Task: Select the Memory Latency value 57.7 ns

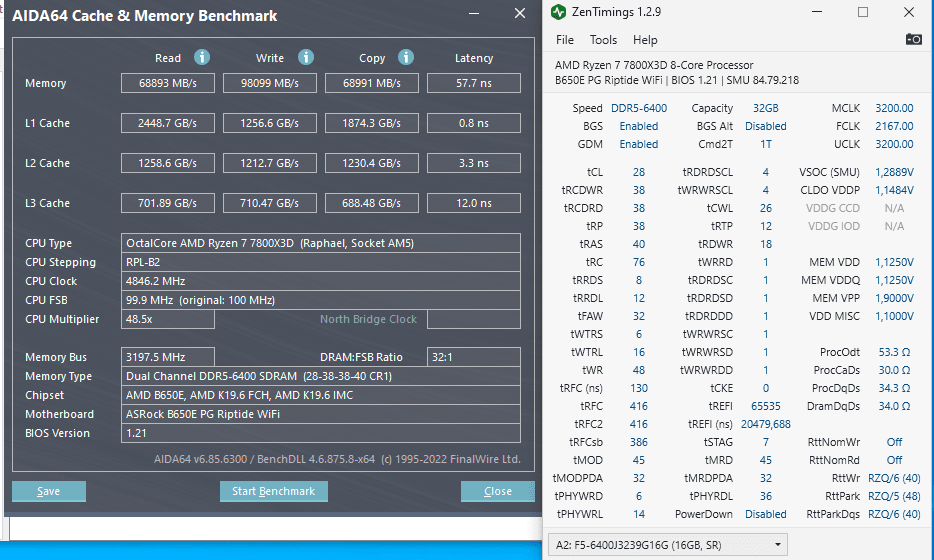Action: click(x=474, y=83)
